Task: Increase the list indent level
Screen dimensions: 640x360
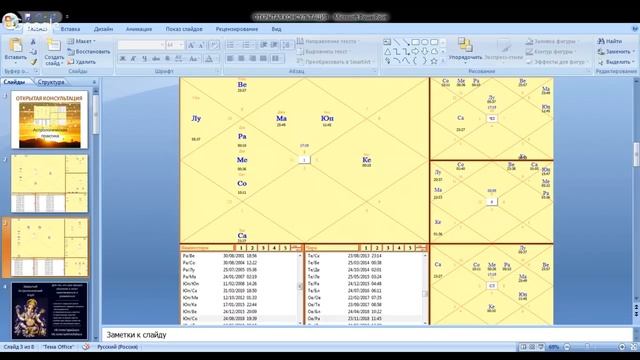Action: pyautogui.click(x=274, y=45)
